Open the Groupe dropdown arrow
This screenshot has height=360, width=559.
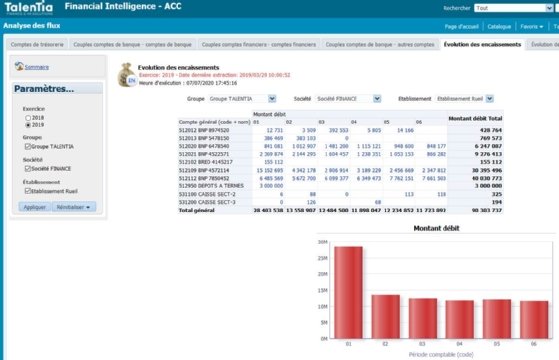pos(272,99)
